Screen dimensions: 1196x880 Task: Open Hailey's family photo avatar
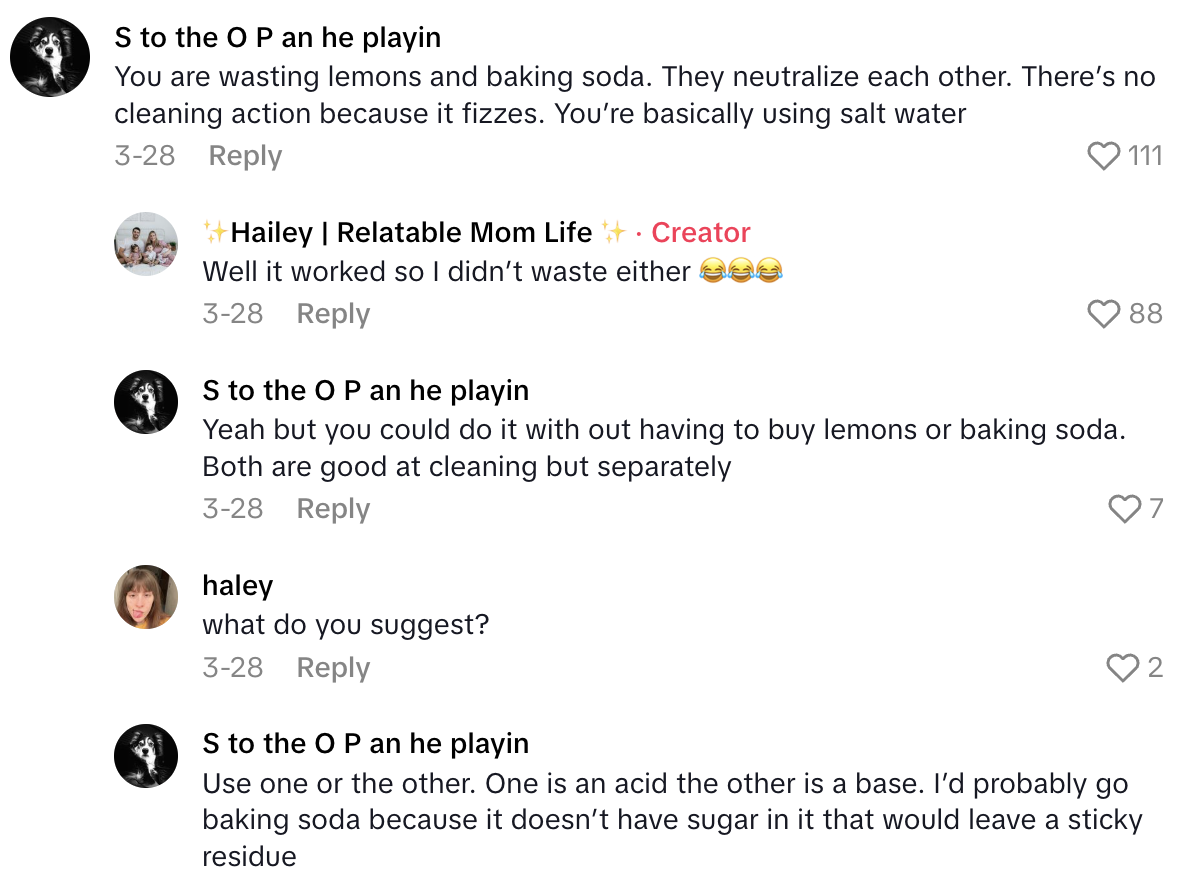pyautogui.click(x=146, y=244)
